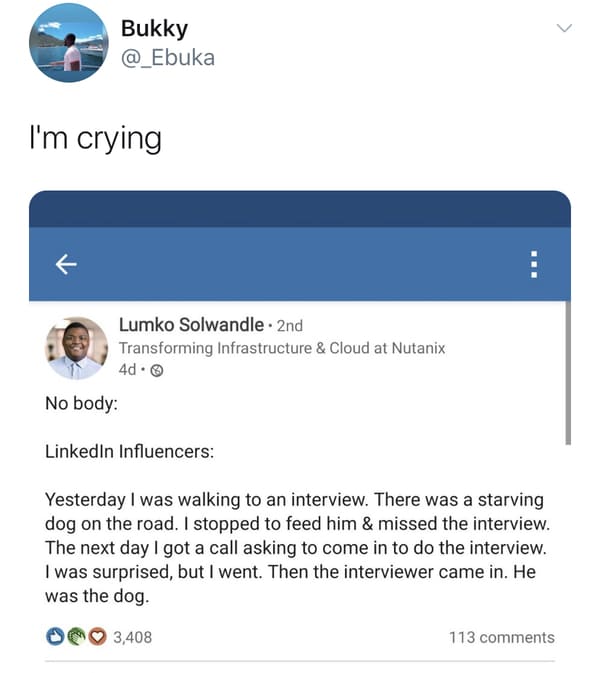Click the Nutanix headline text
The height and width of the screenshot is (673, 600).
pos(282,348)
